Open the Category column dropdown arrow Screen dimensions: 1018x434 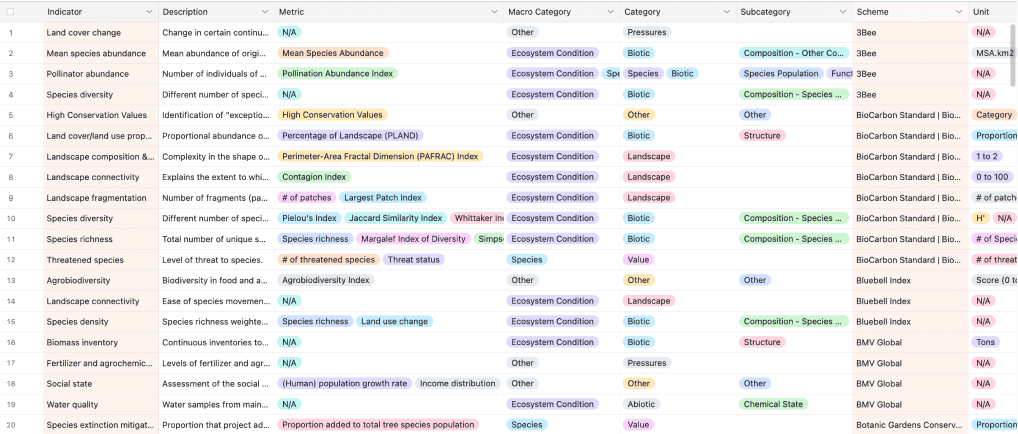[x=726, y=12]
